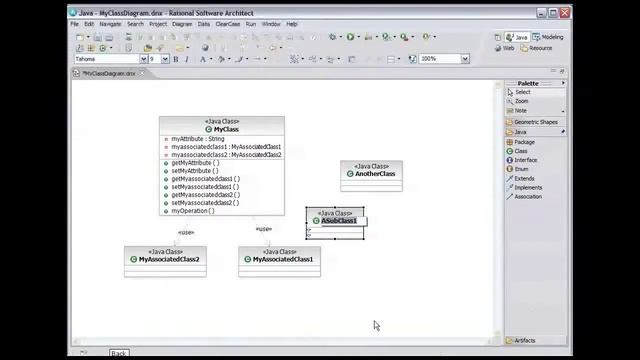Select the MyClass class name
Viewport: 640px width, 360px height.
(226, 129)
